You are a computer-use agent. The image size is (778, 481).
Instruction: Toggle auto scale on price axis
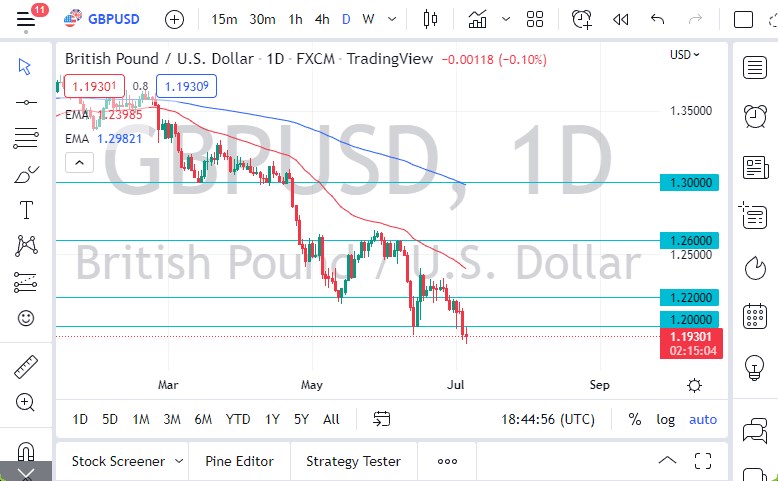tap(703, 419)
